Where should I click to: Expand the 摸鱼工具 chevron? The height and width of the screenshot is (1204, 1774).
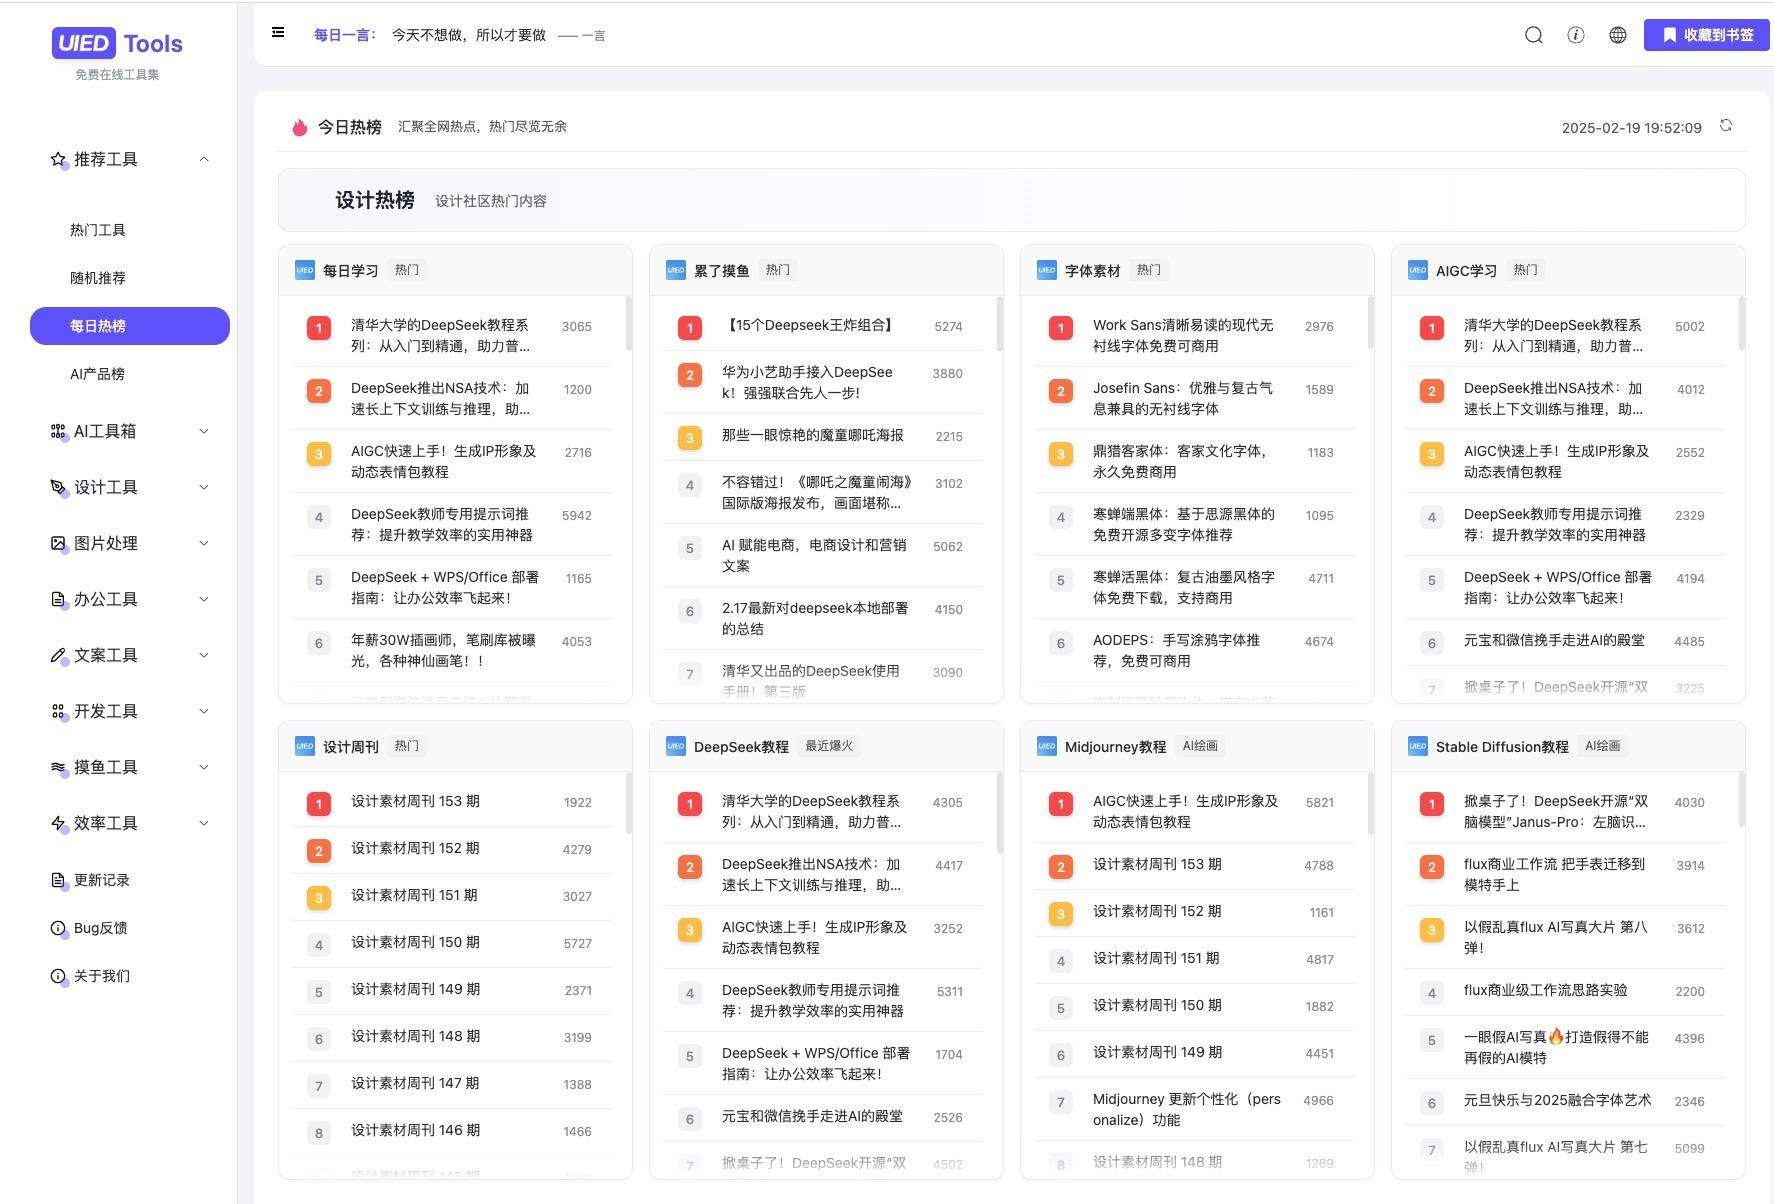tap(204, 767)
